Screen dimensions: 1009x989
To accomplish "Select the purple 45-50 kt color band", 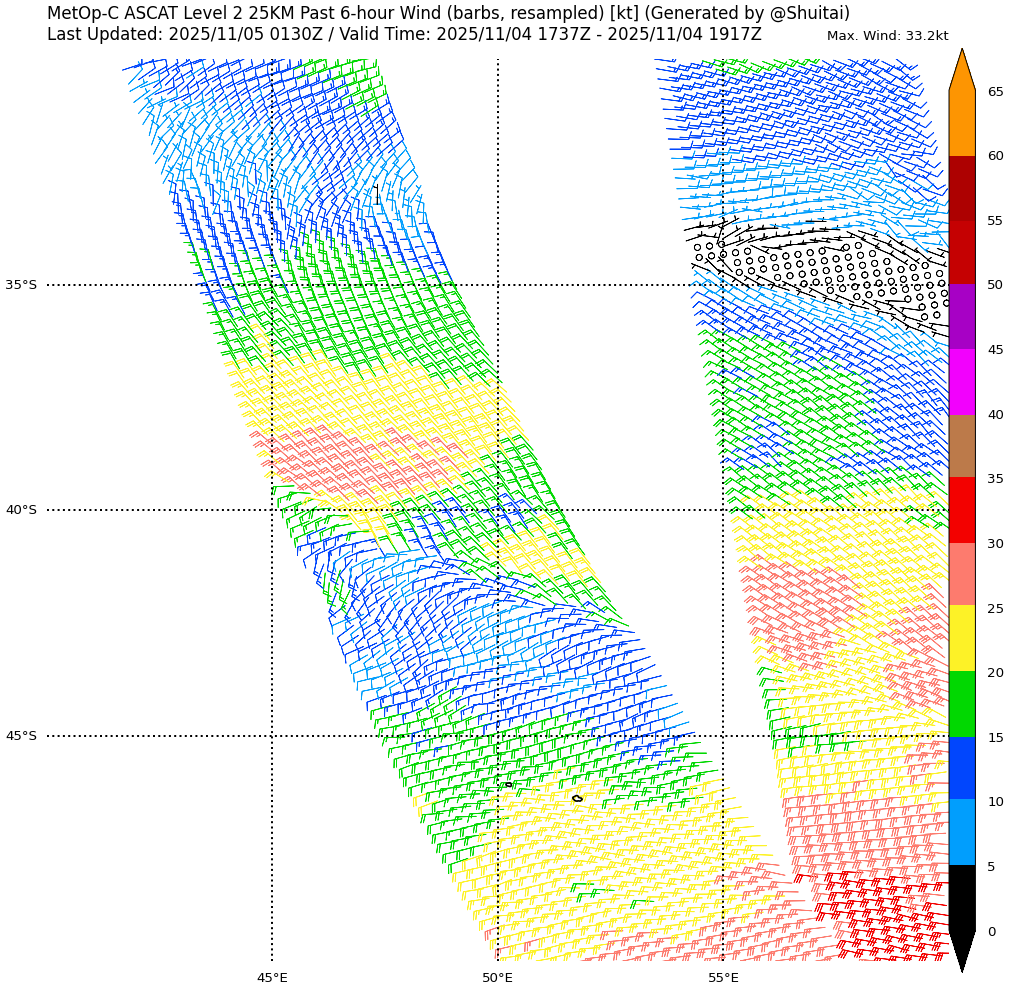I will point(961,316).
